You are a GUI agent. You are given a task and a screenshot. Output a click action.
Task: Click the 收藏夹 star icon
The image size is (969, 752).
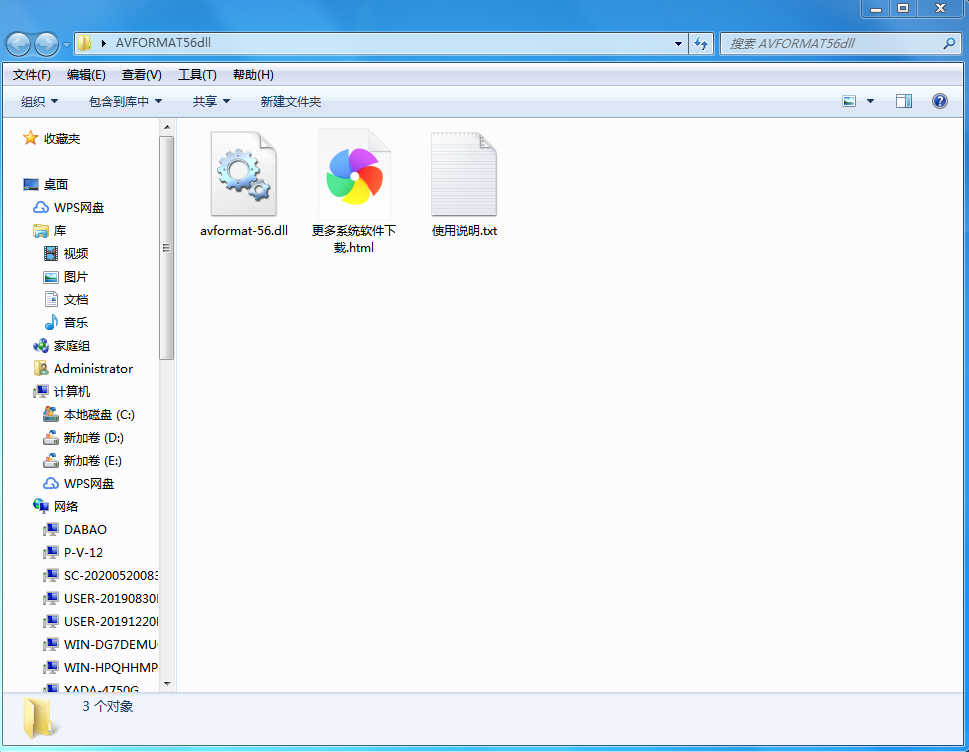[30, 138]
